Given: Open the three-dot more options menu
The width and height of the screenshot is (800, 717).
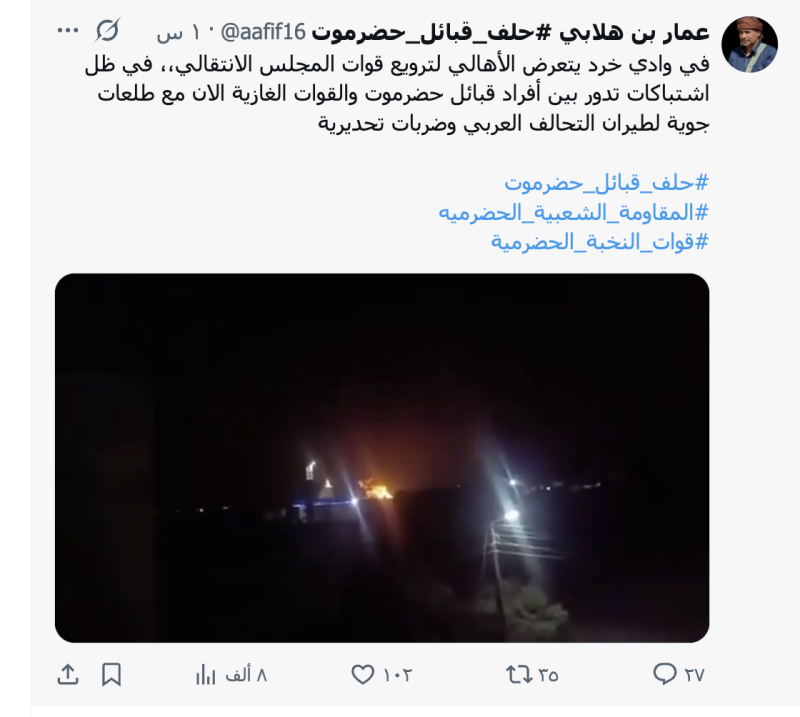Looking at the screenshot, I should pyautogui.click(x=68, y=31).
